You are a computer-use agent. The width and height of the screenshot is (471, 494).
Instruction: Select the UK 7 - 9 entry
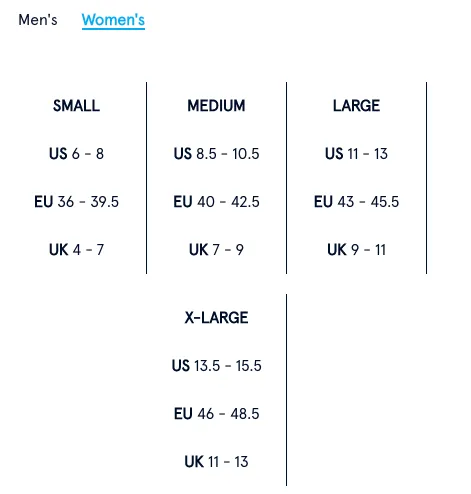216,250
